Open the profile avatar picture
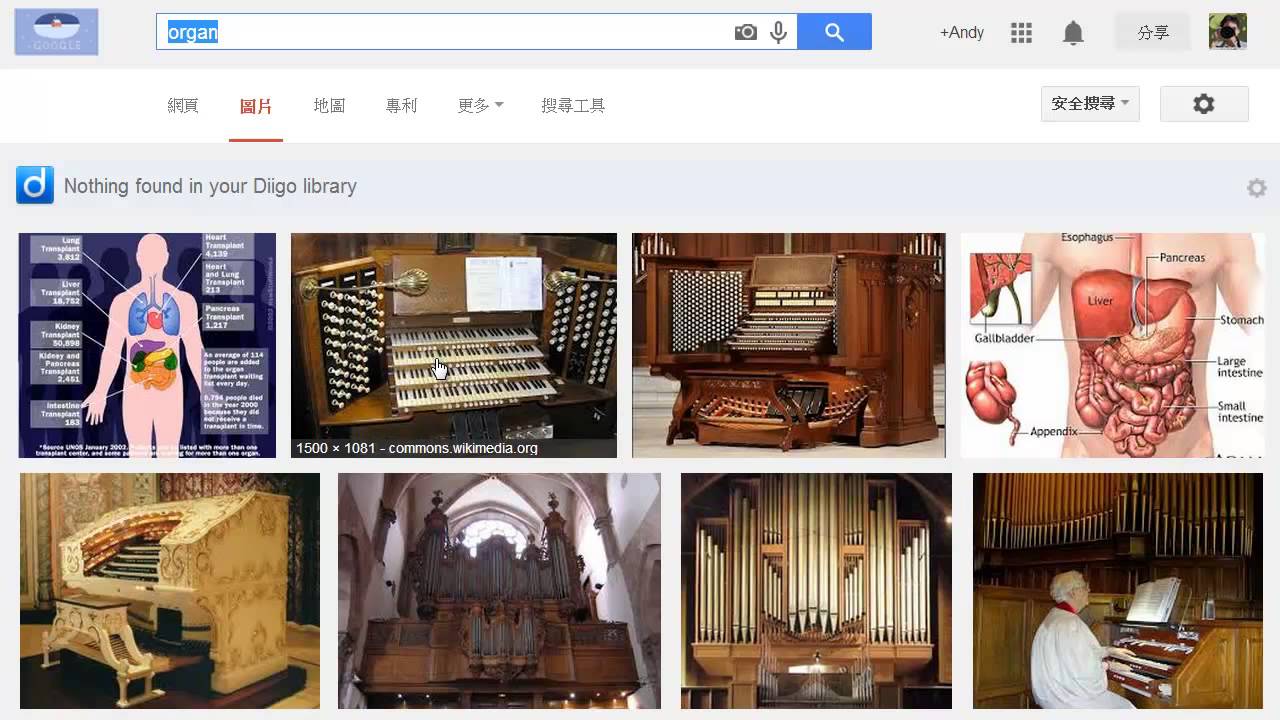Viewport: 1280px width, 720px height. click(x=1228, y=32)
